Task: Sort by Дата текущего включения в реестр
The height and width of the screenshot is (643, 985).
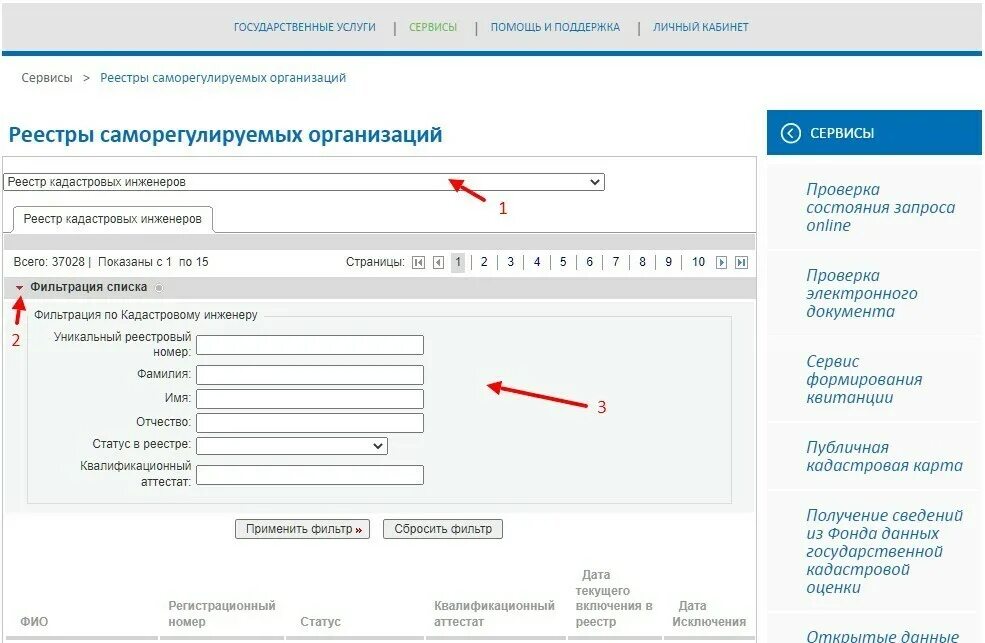Action: (614, 598)
